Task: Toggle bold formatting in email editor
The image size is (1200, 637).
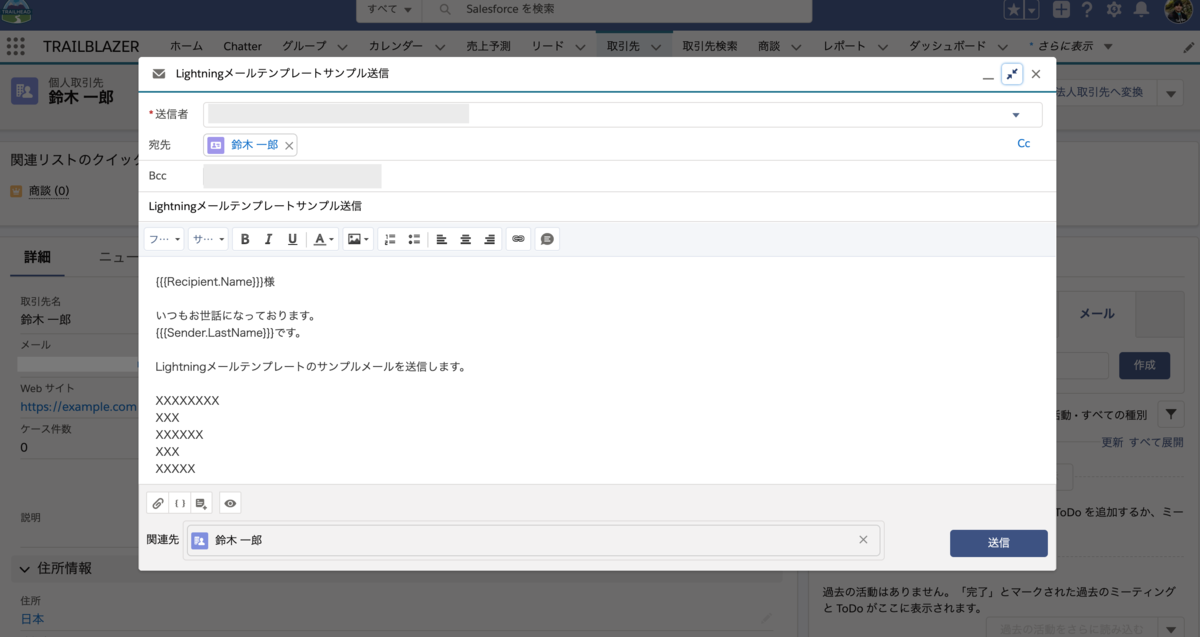Action: point(245,239)
